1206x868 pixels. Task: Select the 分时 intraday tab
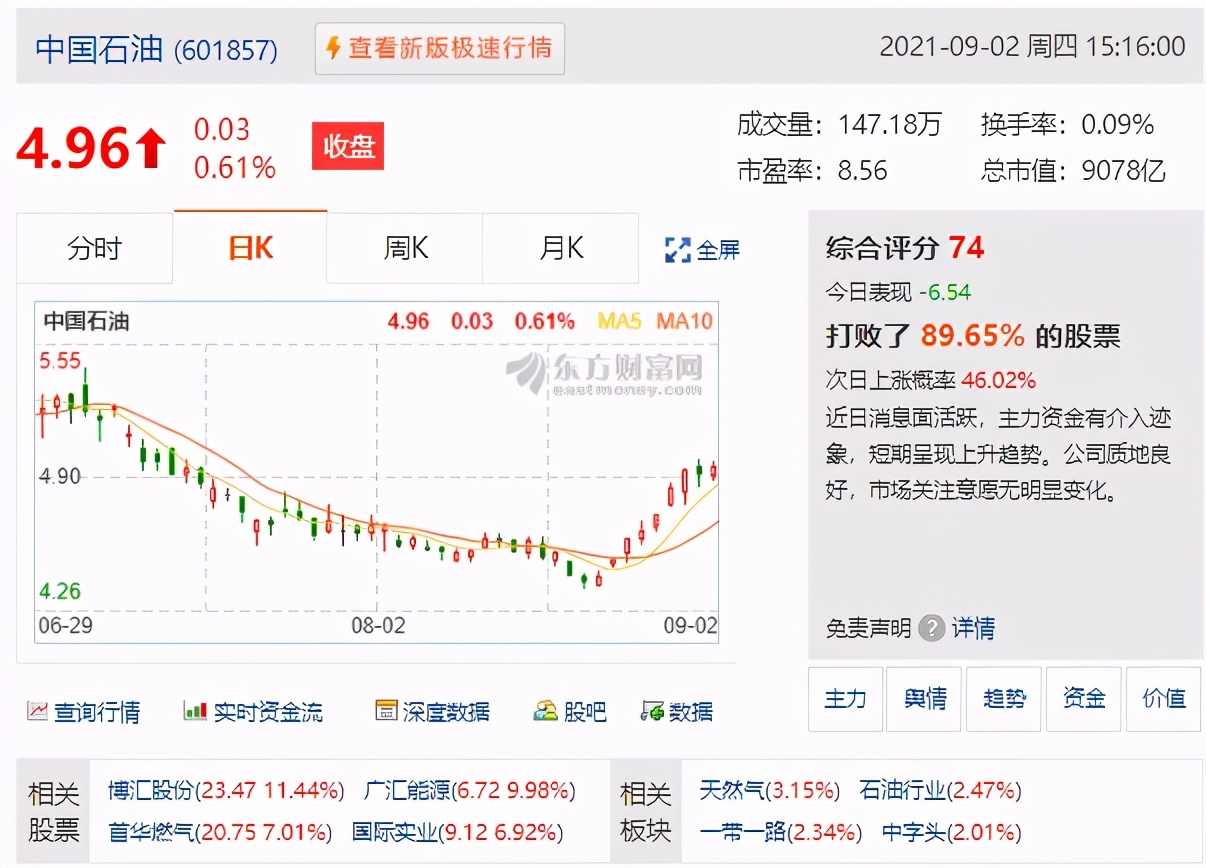(94, 248)
